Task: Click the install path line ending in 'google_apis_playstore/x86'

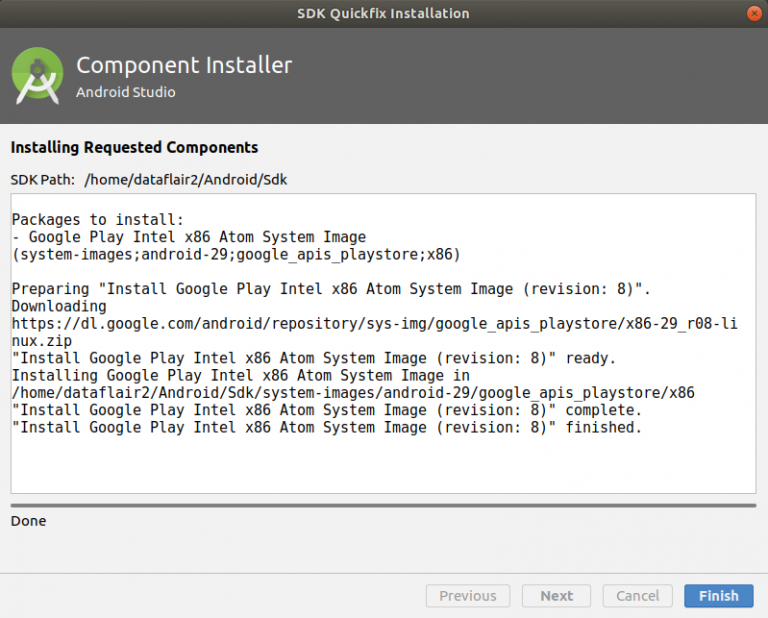Action: [x=353, y=393]
